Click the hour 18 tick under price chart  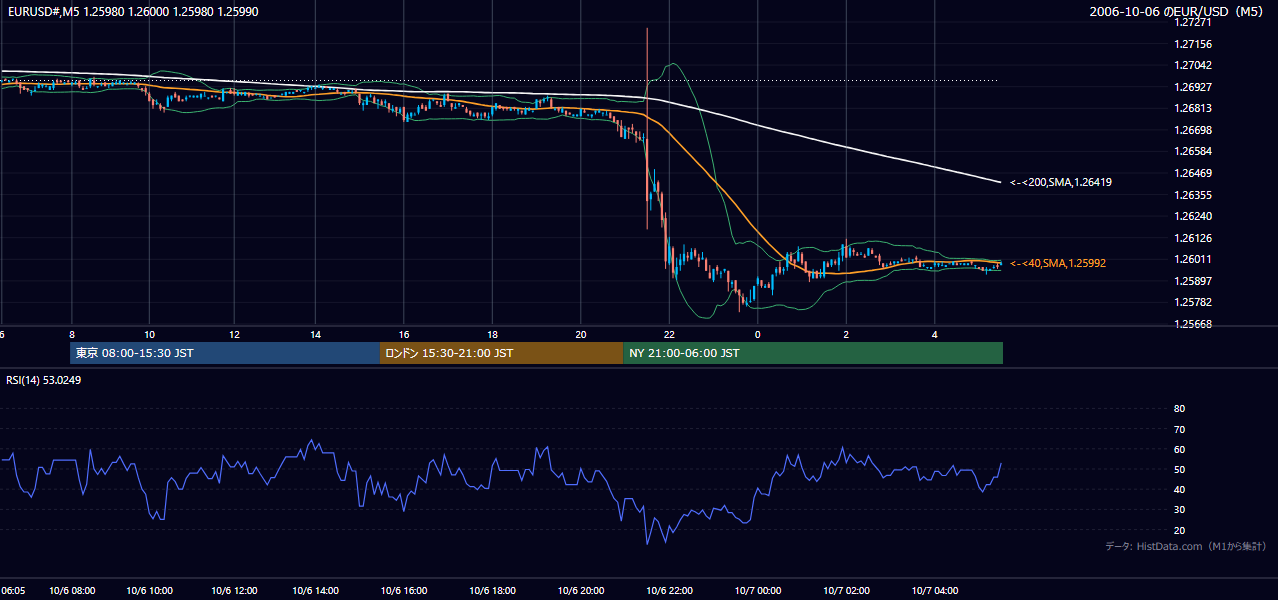click(x=493, y=334)
